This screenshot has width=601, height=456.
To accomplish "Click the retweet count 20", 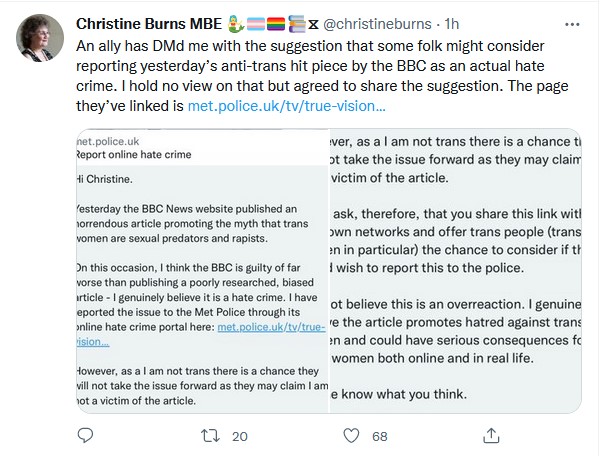I will [240, 436].
